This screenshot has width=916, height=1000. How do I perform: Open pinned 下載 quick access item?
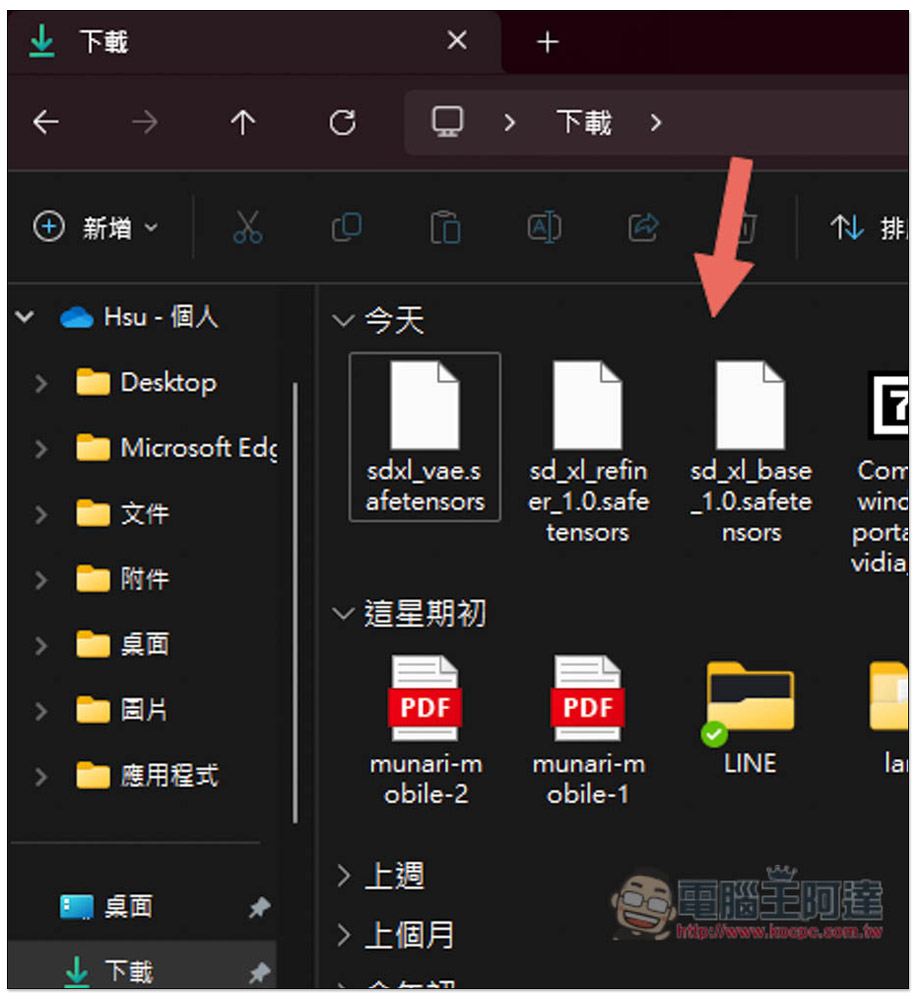pyautogui.click(x=108, y=971)
